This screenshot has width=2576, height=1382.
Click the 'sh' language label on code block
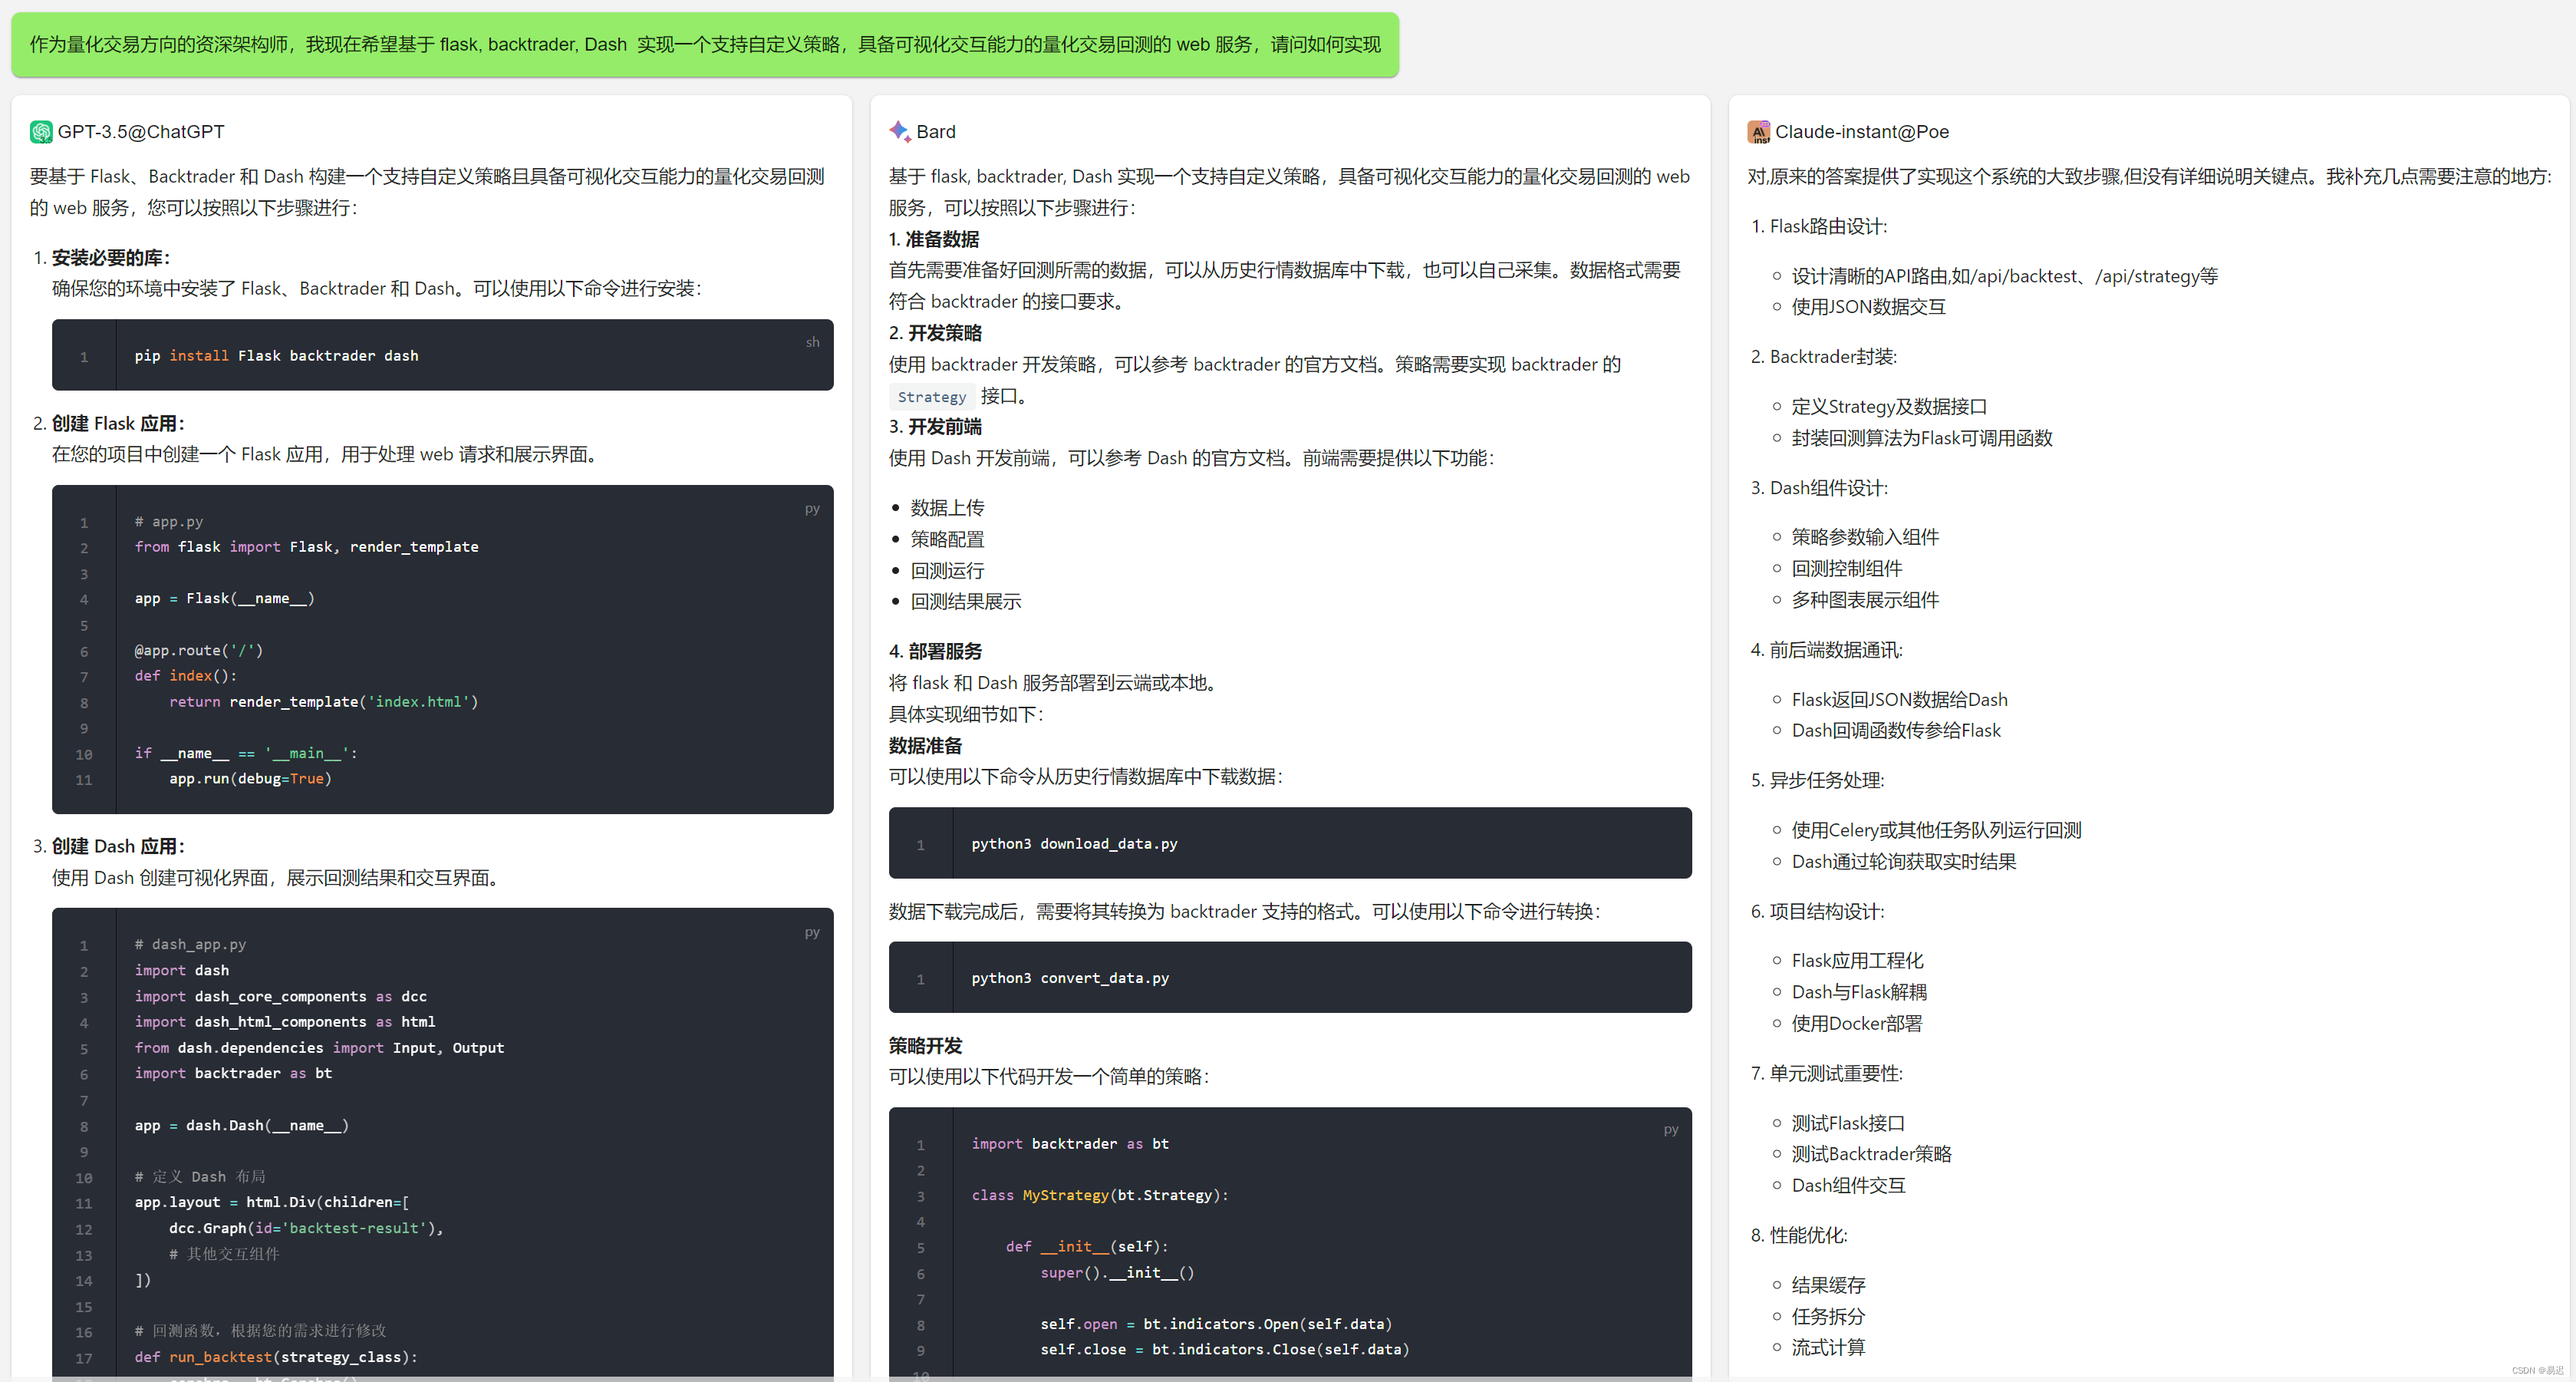coord(813,342)
